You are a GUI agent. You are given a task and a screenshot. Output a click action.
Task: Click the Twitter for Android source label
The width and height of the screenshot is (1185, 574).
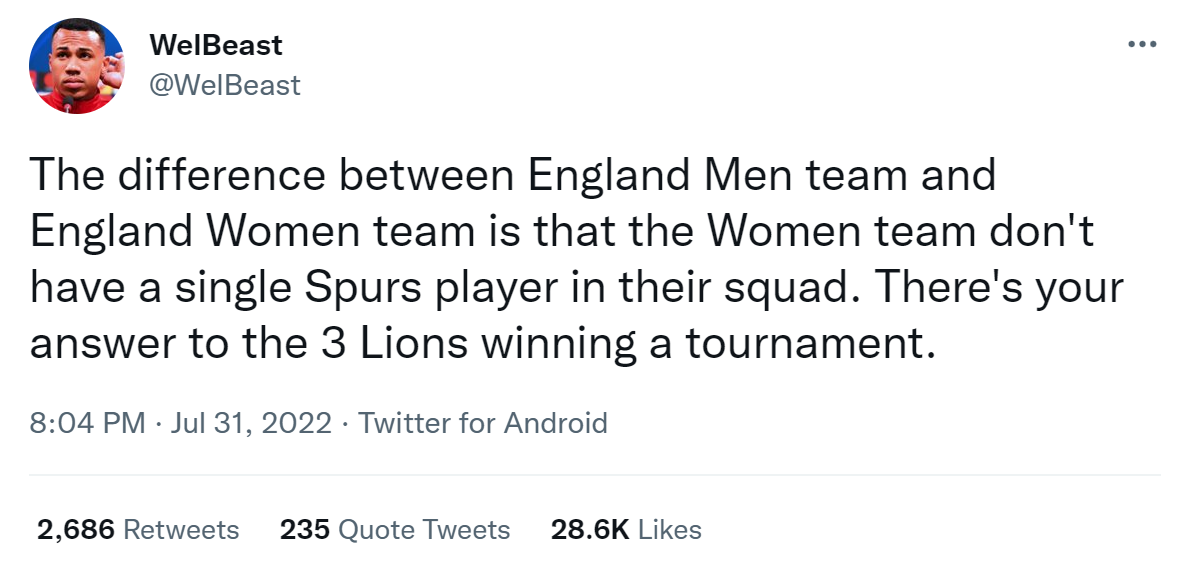pos(482,423)
